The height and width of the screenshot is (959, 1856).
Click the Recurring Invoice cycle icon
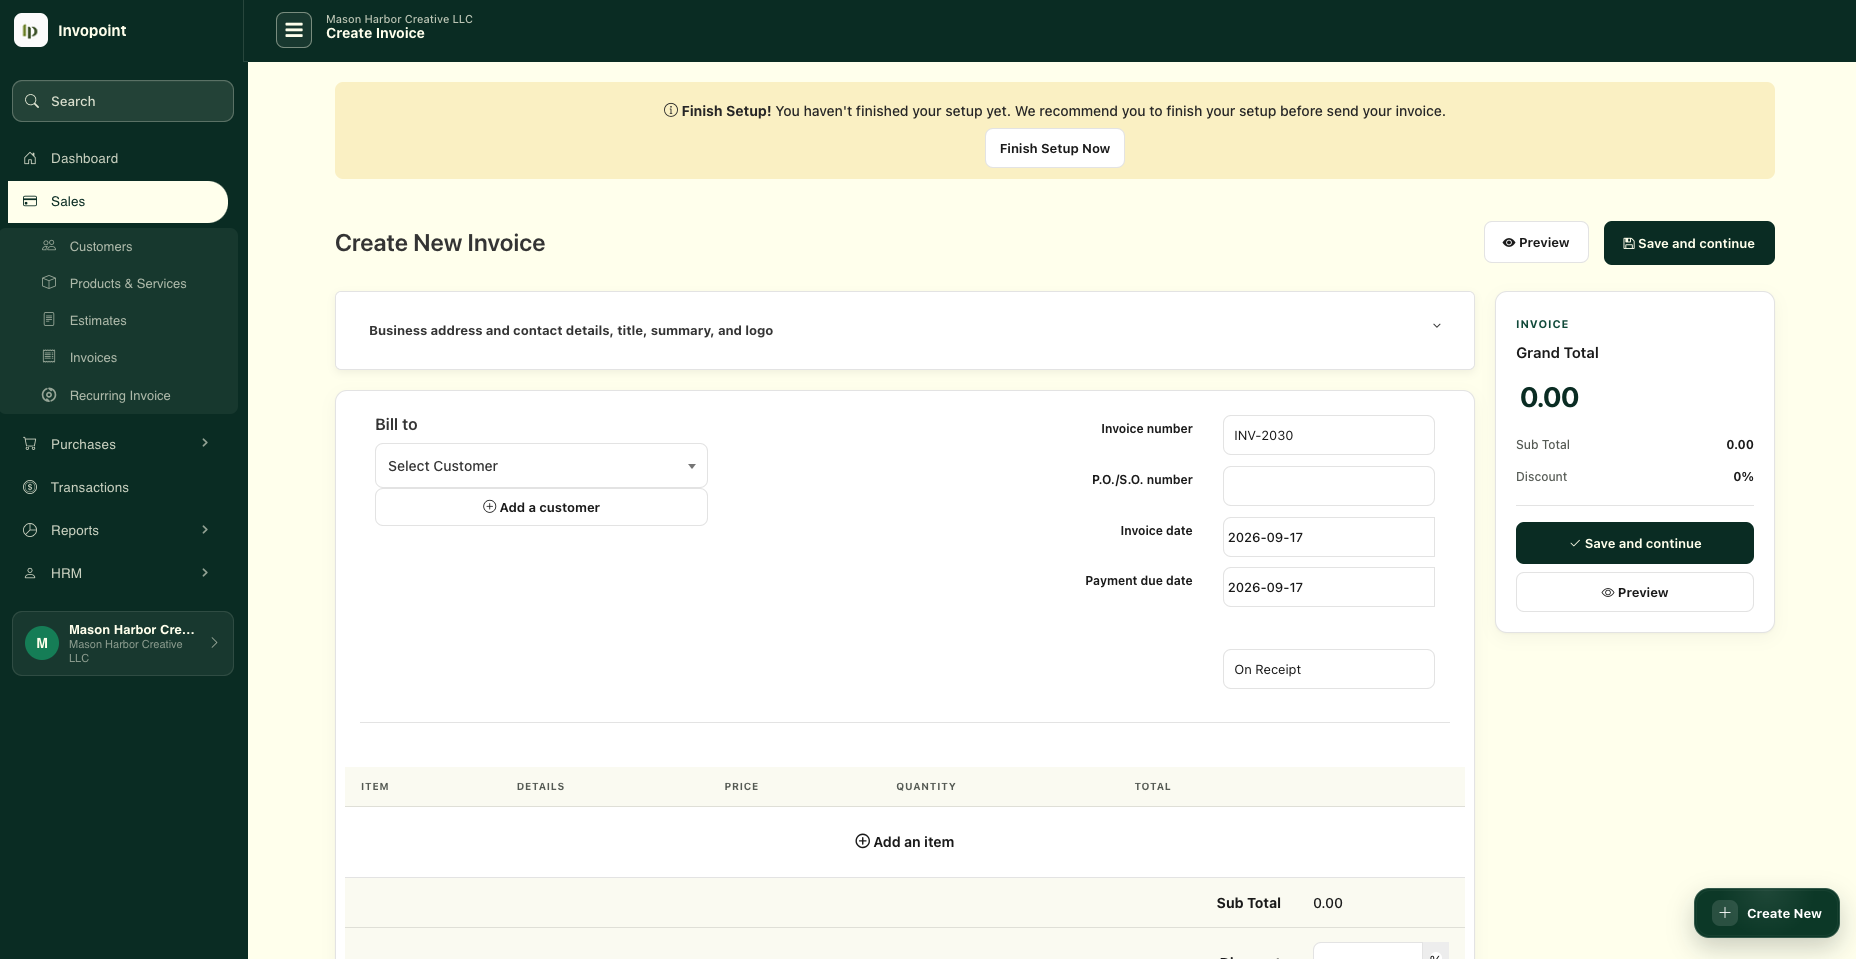click(x=49, y=395)
